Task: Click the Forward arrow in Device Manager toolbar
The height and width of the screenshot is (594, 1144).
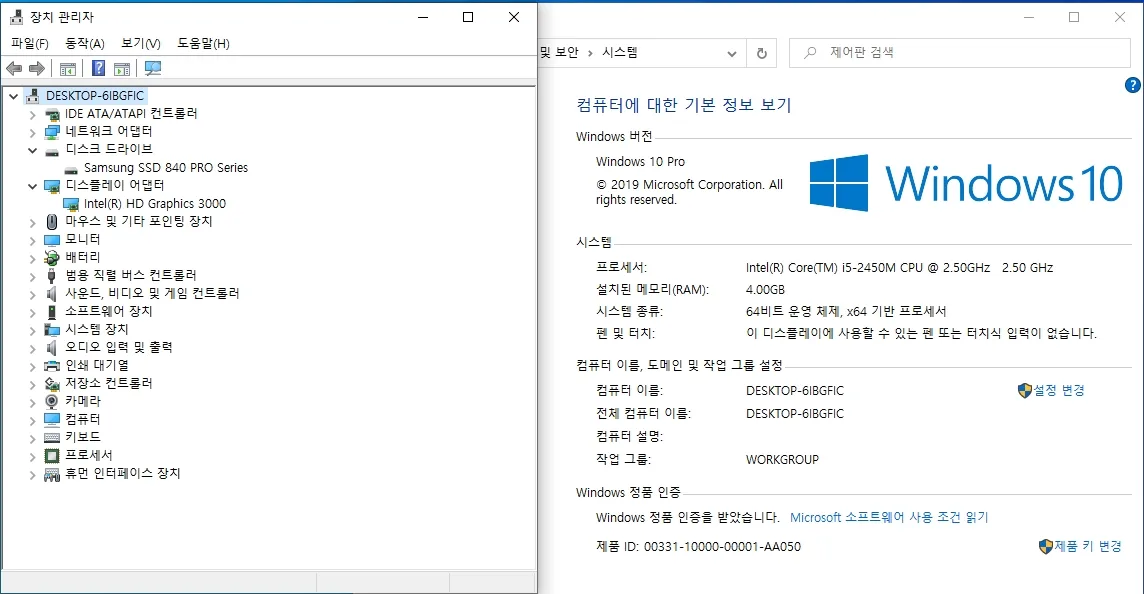Action: pos(36,69)
